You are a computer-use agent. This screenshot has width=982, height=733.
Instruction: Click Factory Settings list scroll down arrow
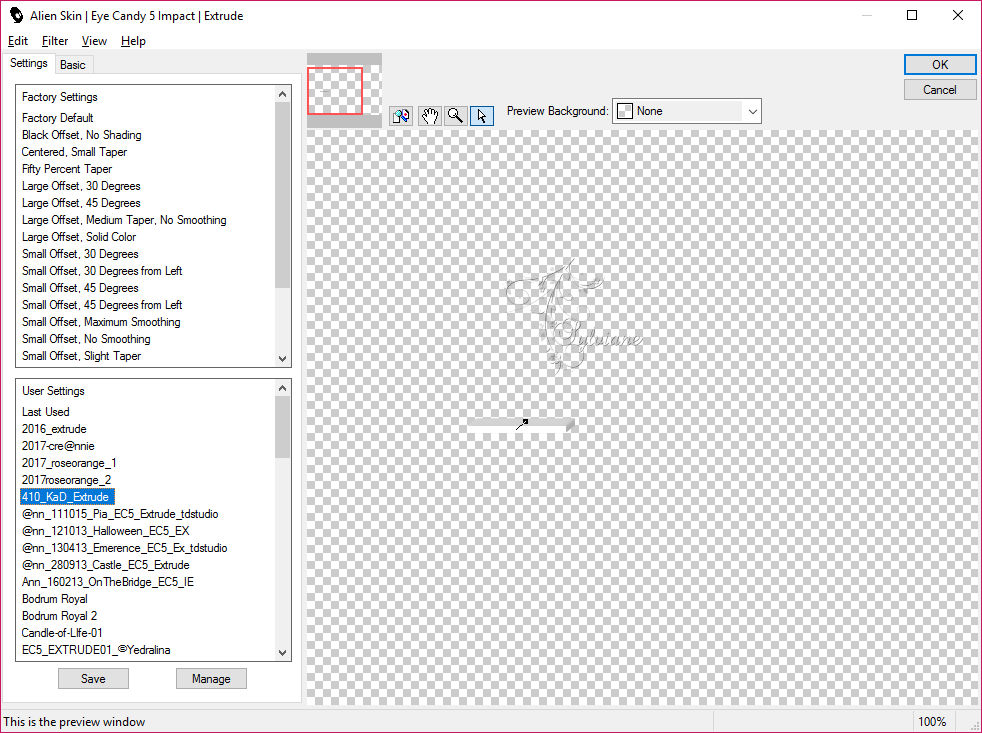click(282, 358)
